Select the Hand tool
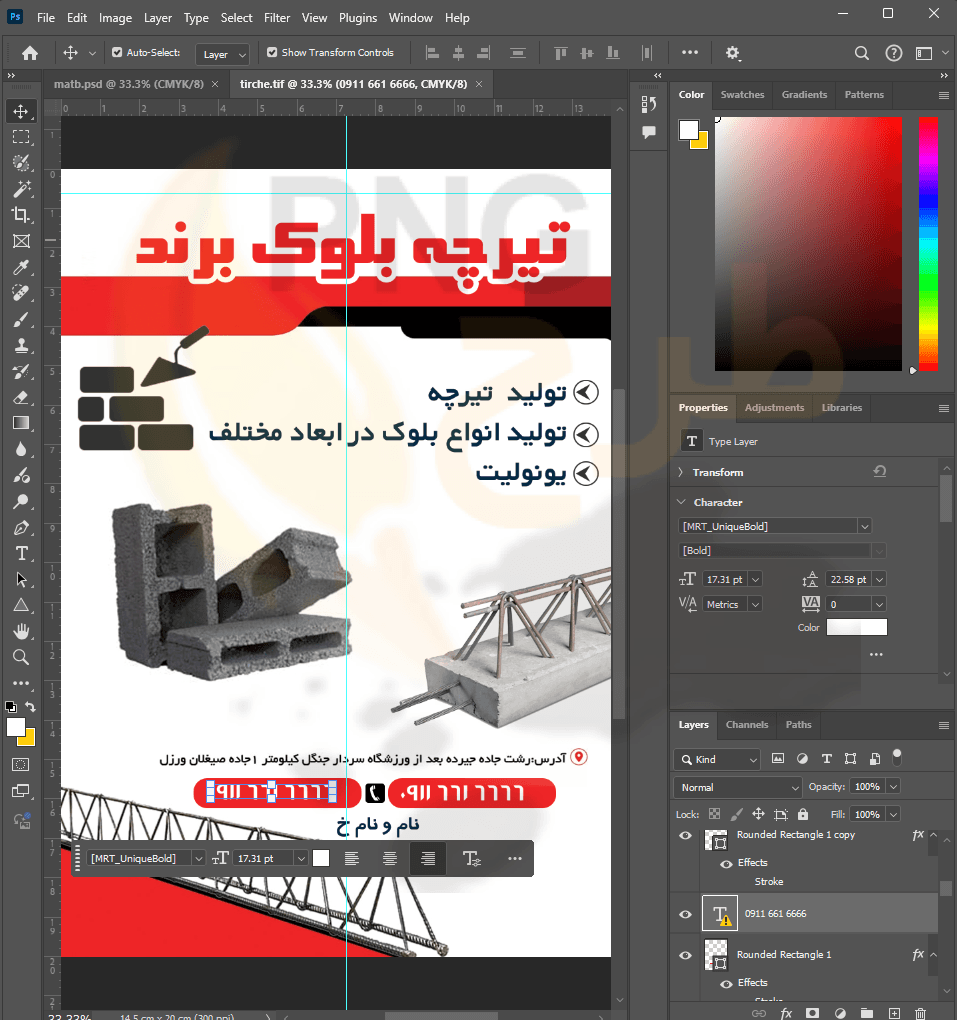 (21, 631)
